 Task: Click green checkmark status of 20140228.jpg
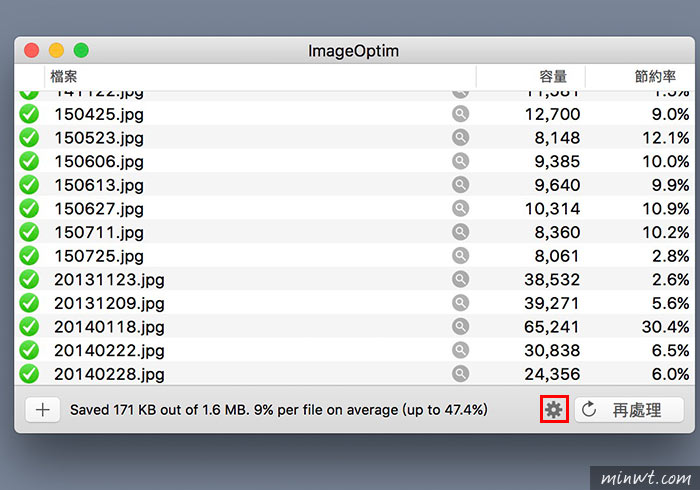pyautogui.click(x=29, y=374)
